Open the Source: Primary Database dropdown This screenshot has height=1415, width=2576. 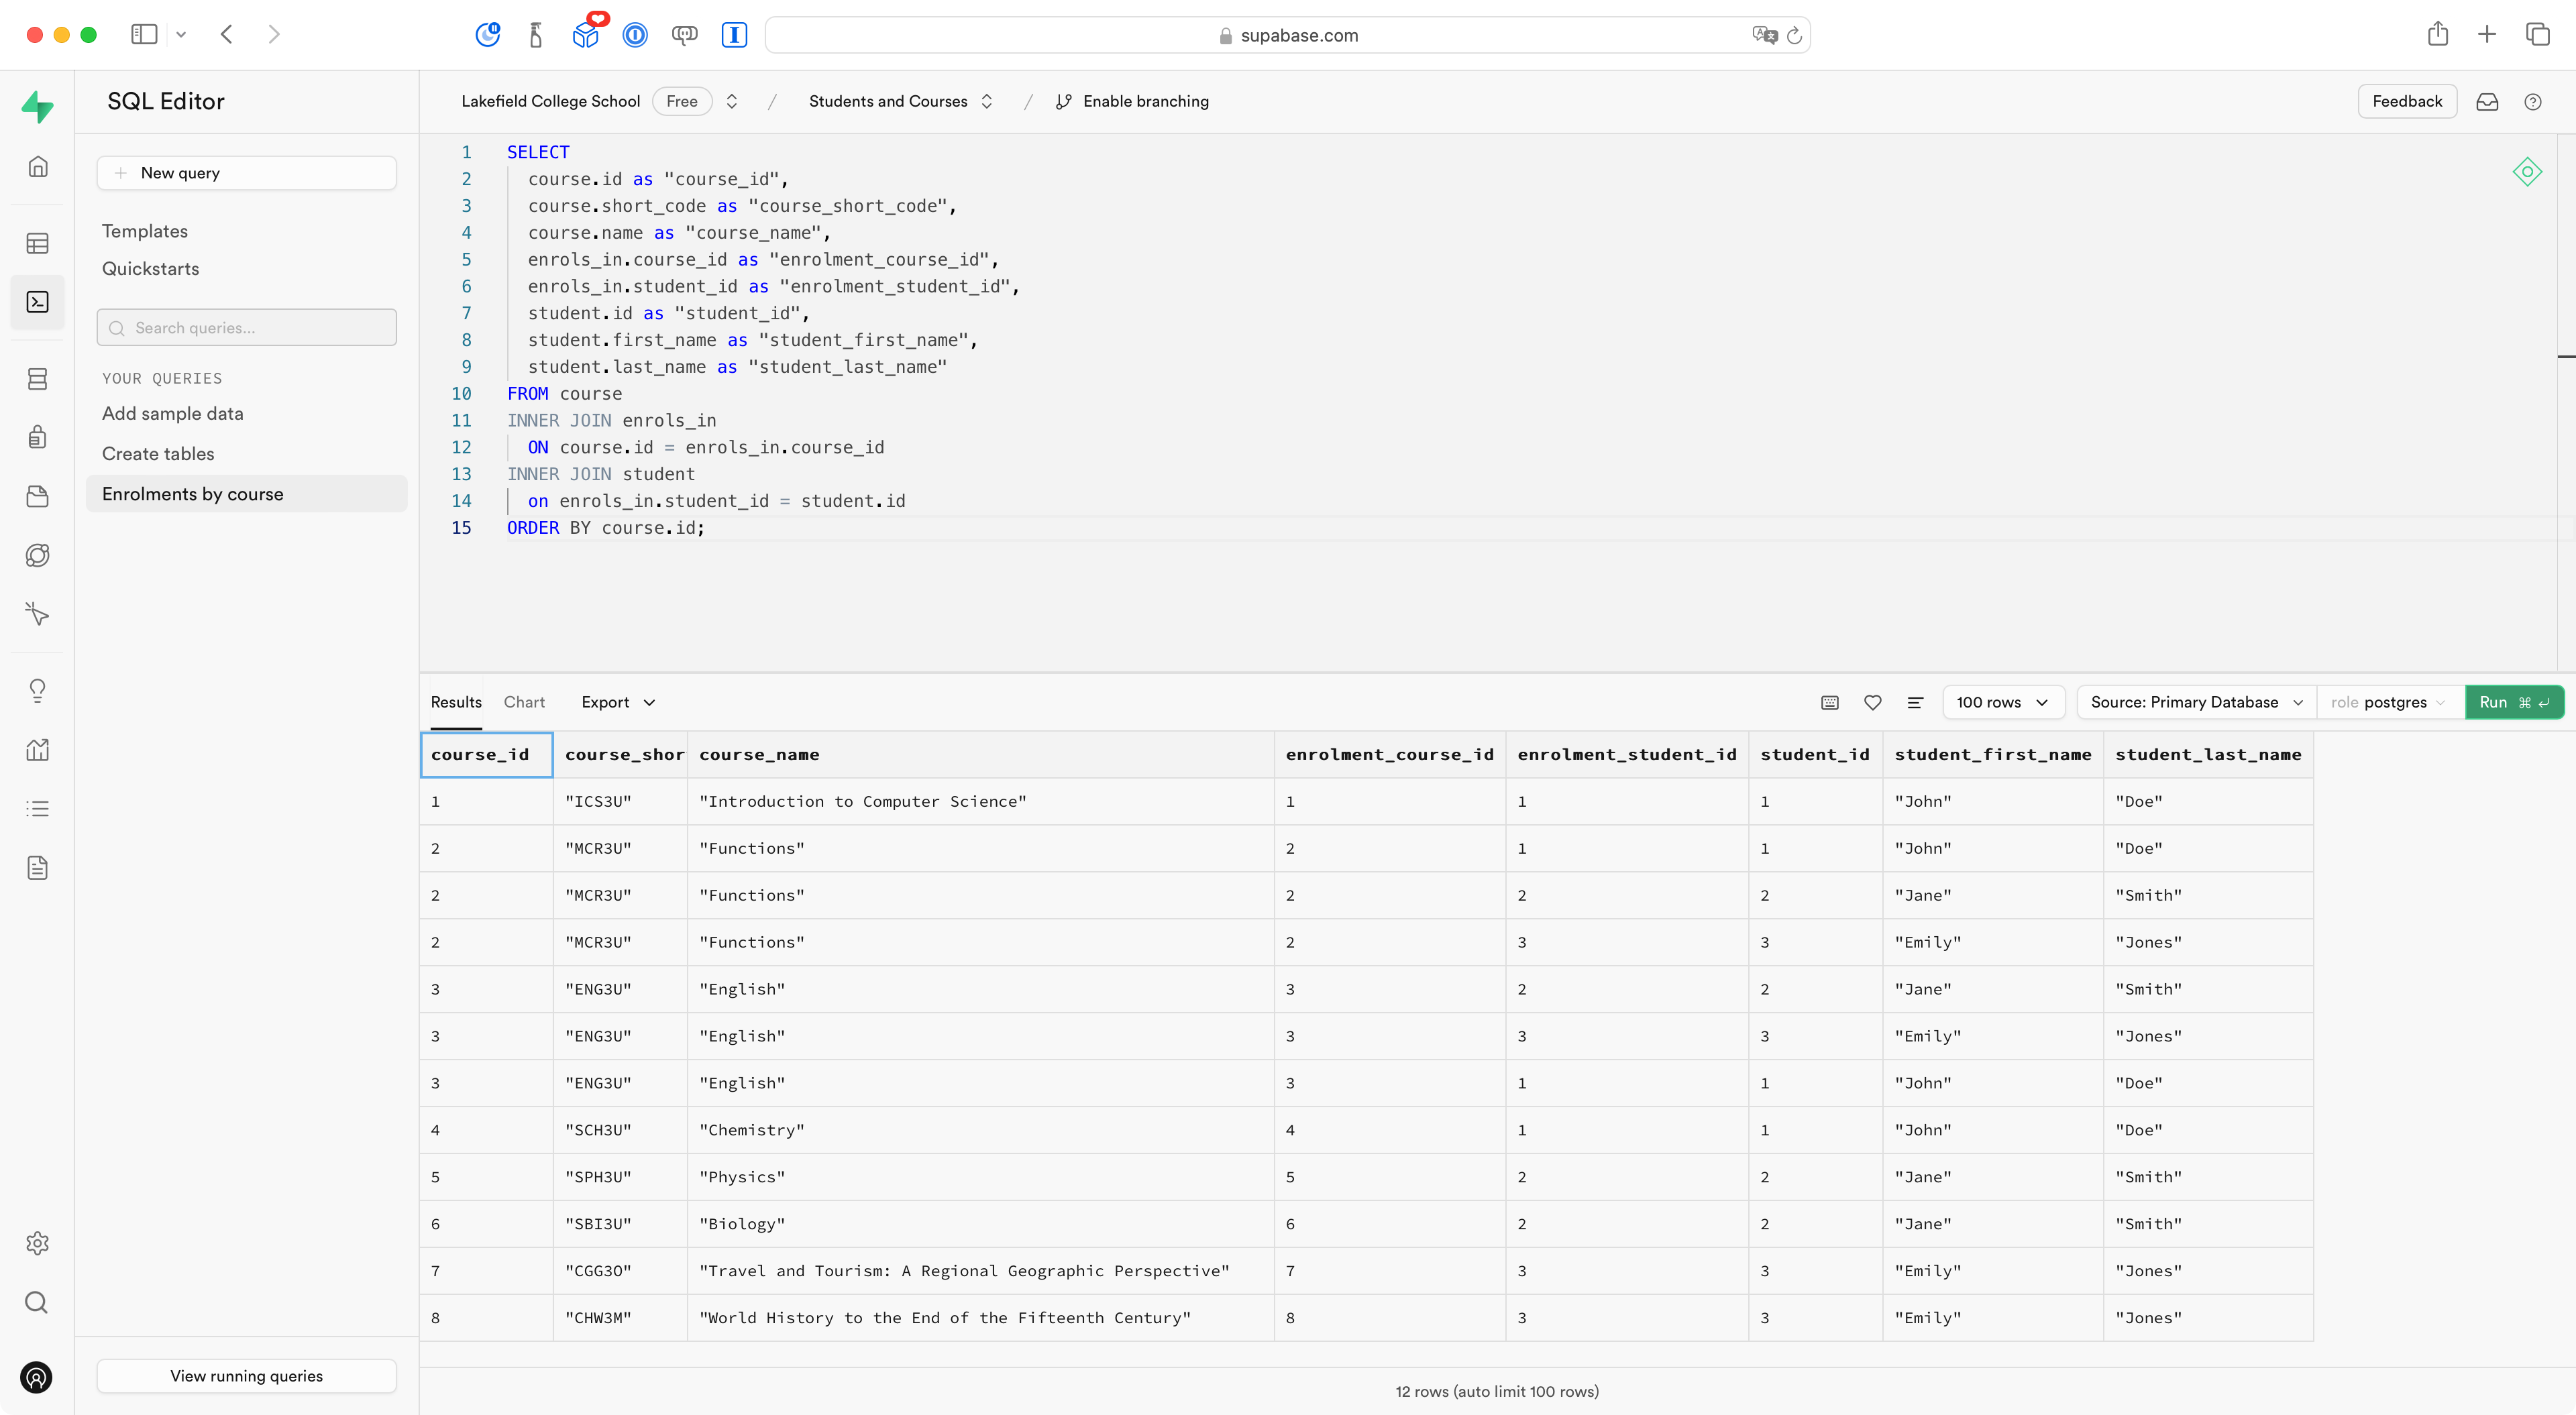[x=2195, y=702]
